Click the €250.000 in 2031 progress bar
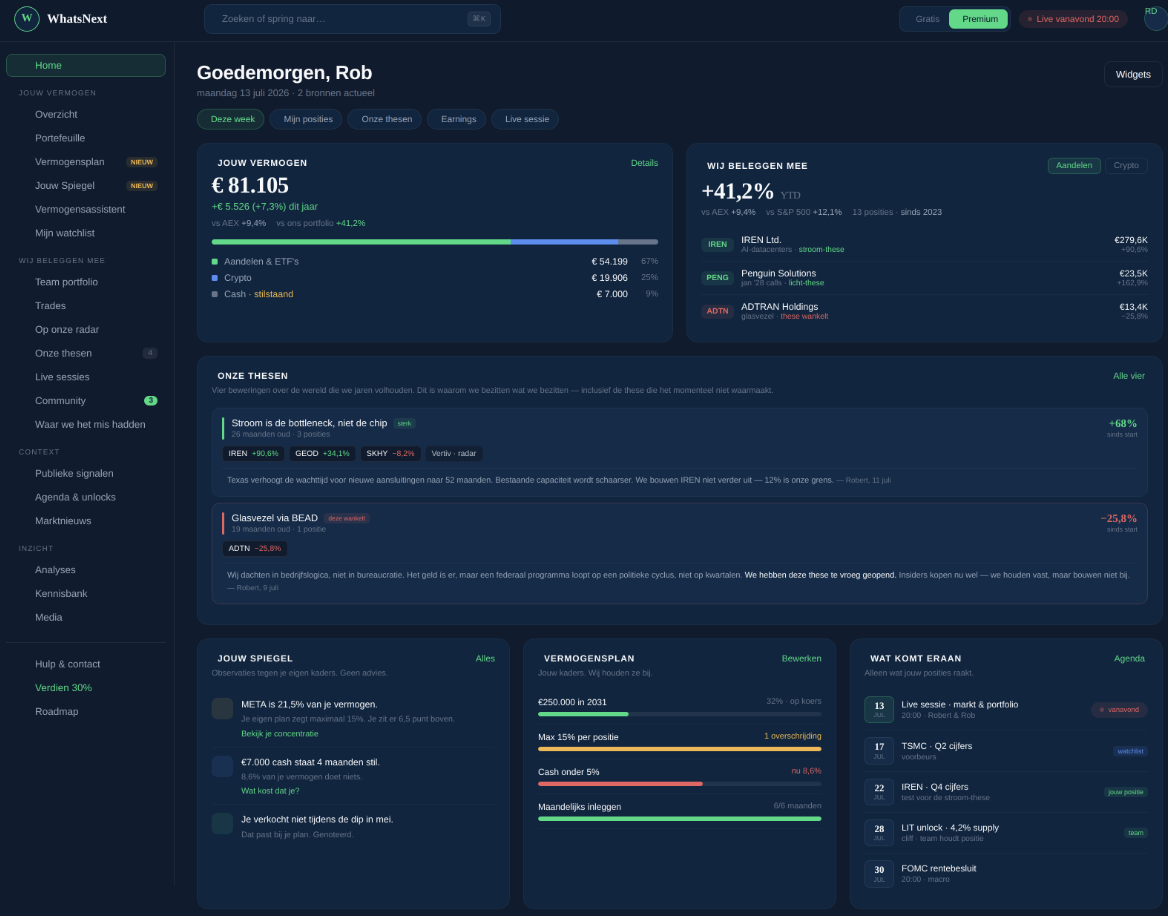The height and width of the screenshot is (916, 1168). (x=679, y=714)
